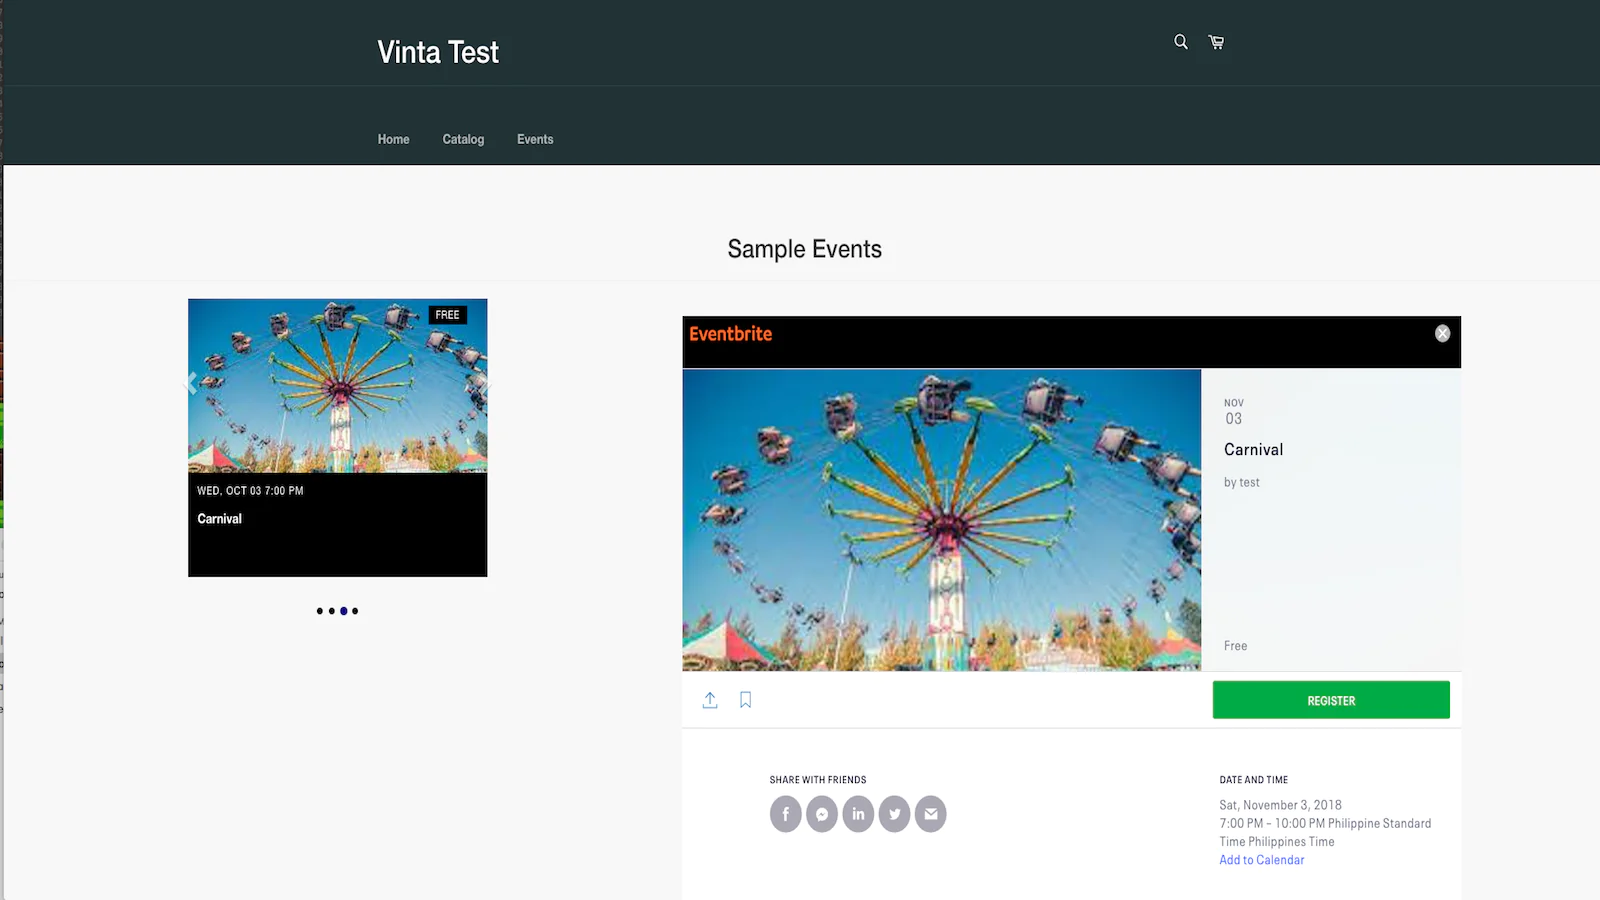Select the fourth carousel dot

pos(355,611)
